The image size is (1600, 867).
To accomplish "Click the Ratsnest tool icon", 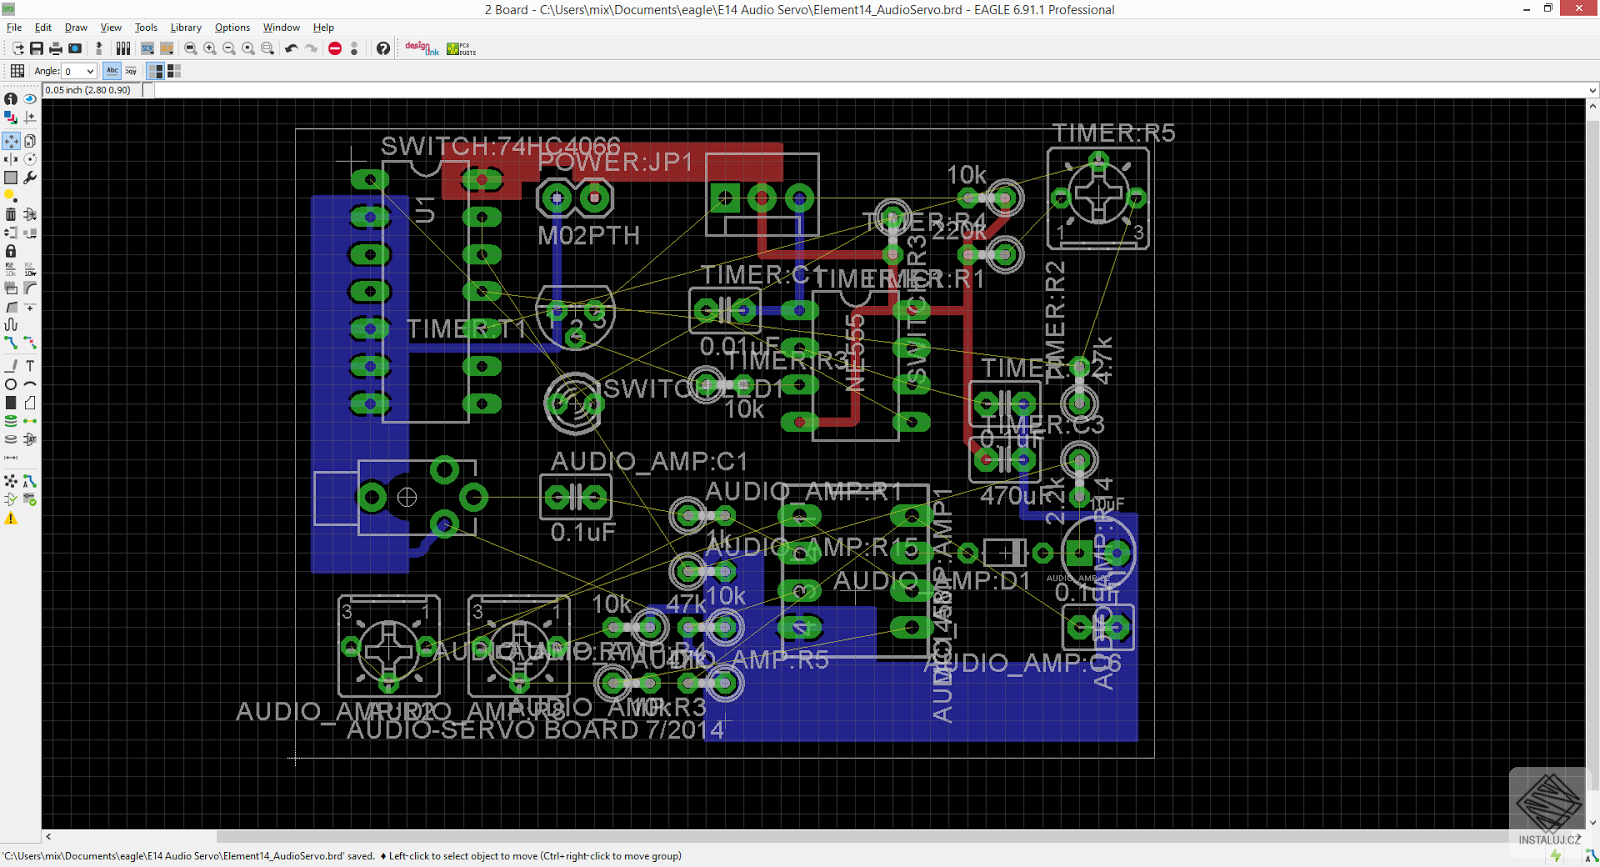I will point(11,481).
